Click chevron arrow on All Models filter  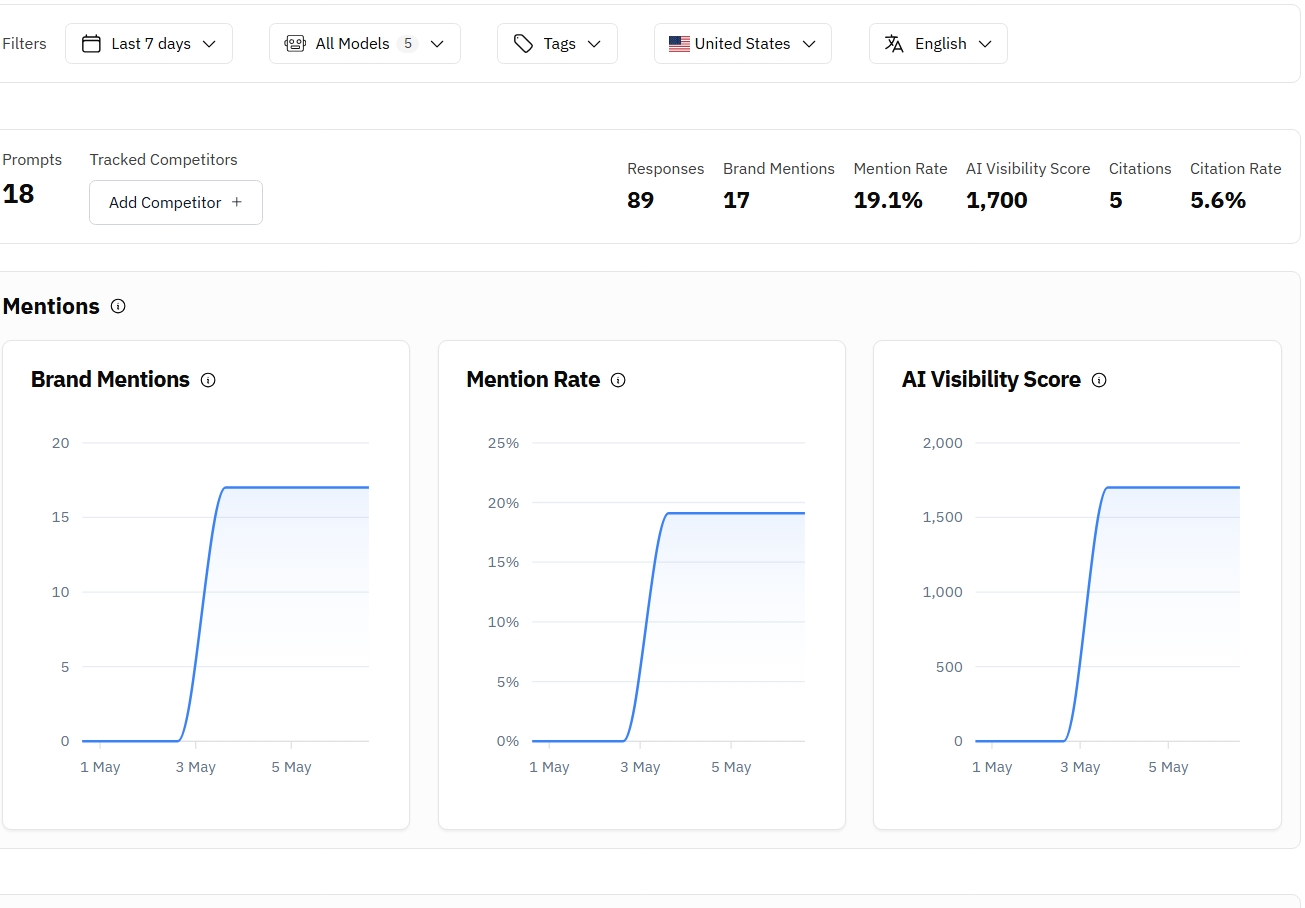click(x=437, y=44)
